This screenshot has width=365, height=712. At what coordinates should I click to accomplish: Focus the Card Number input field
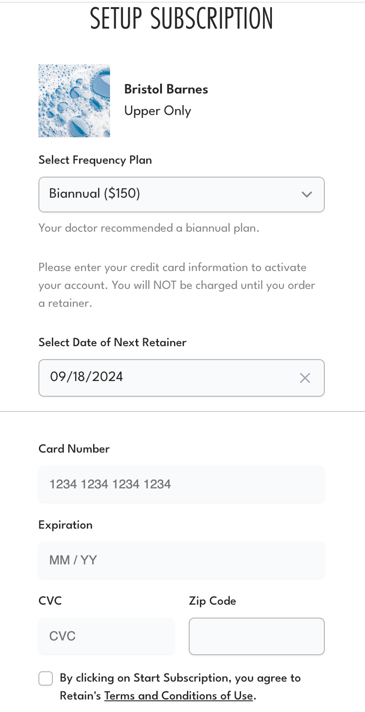coord(181,484)
